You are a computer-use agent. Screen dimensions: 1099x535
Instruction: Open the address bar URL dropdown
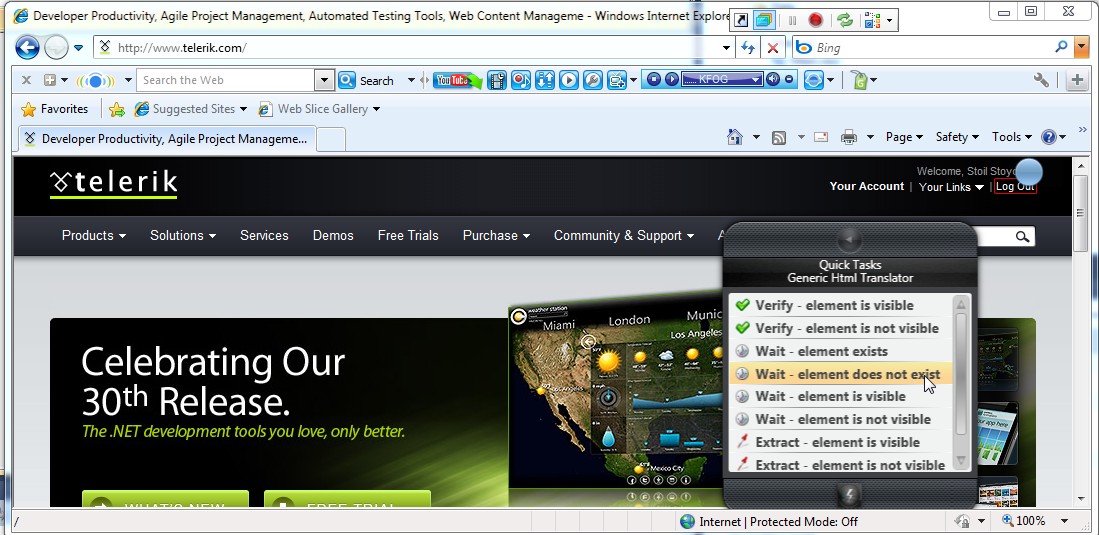(x=726, y=48)
